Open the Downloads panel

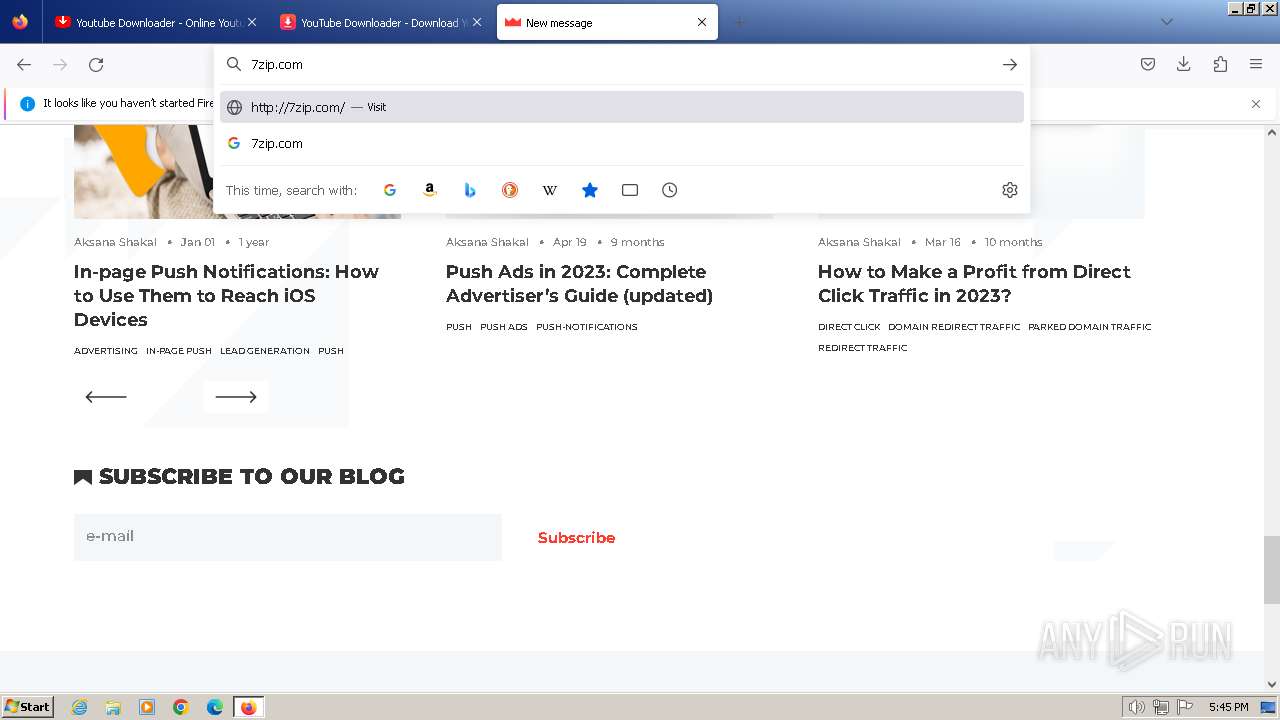point(1184,64)
